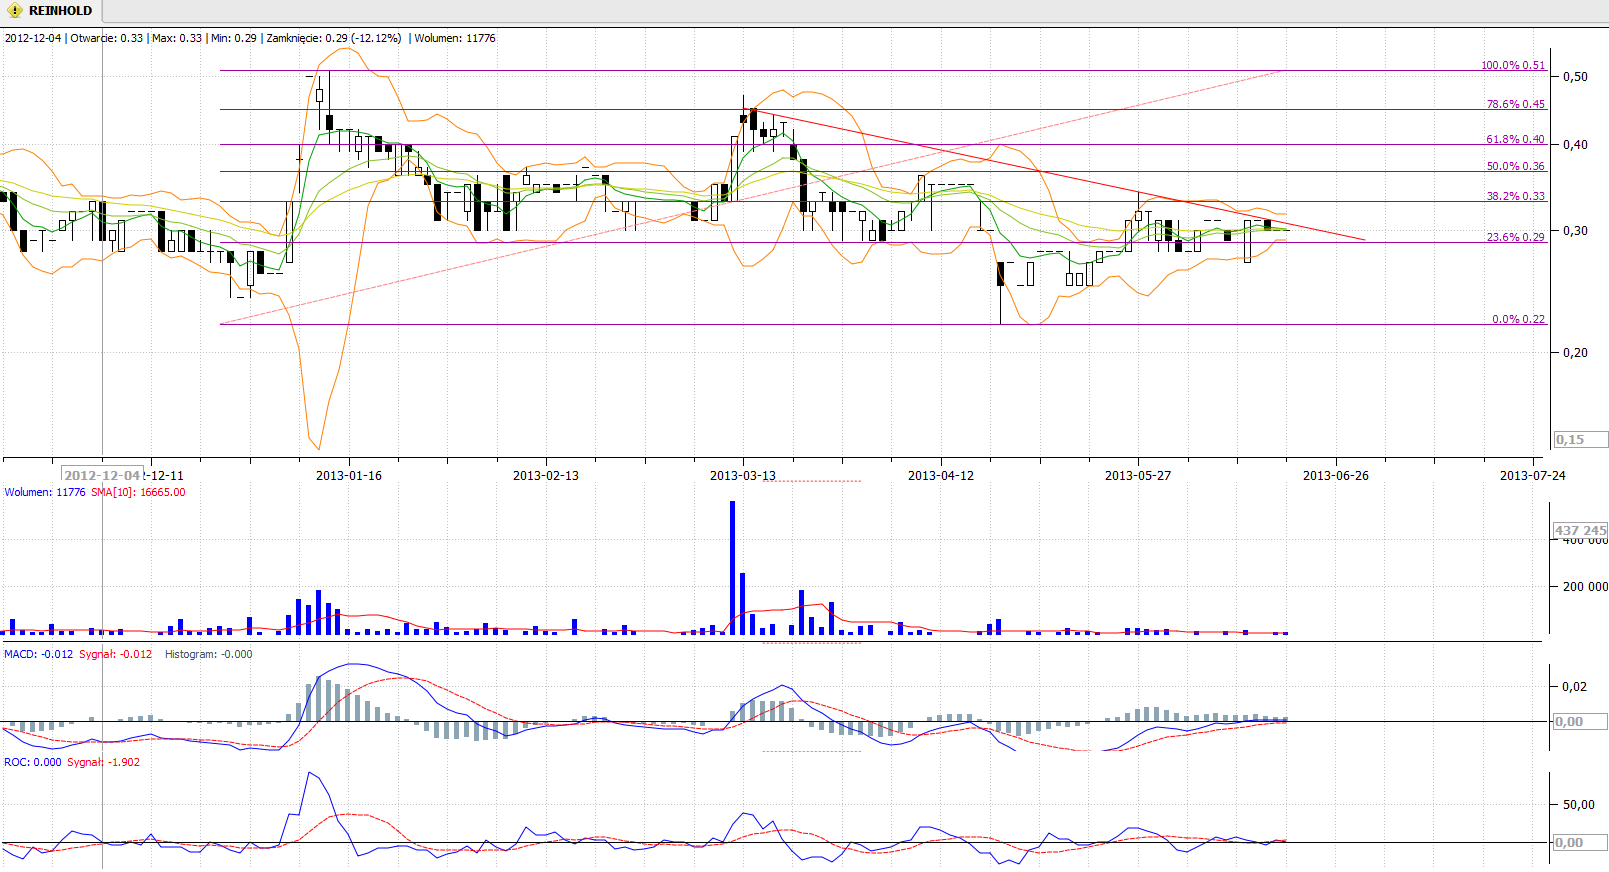Click the Wolumen: 11776 indicator label
This screenshot has width=1609, height=872.
45,492
